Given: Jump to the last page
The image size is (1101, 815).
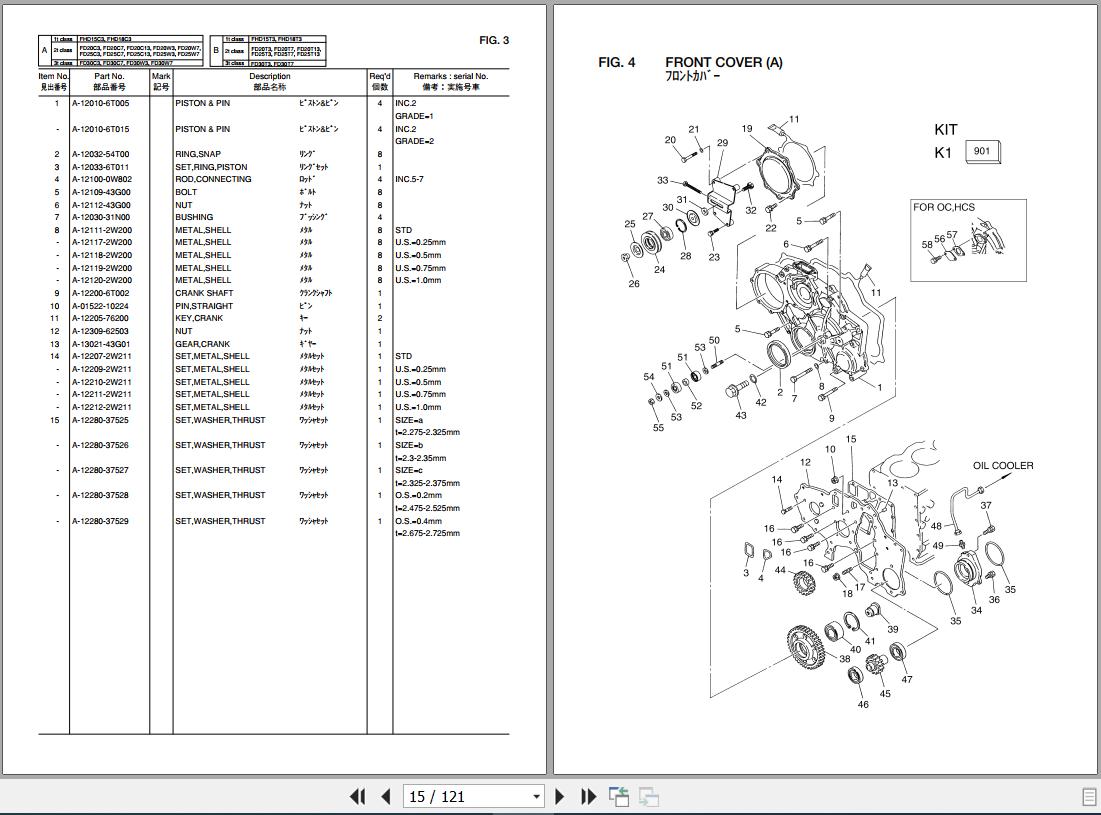Looking at the screenshot, I should point(587,796).
